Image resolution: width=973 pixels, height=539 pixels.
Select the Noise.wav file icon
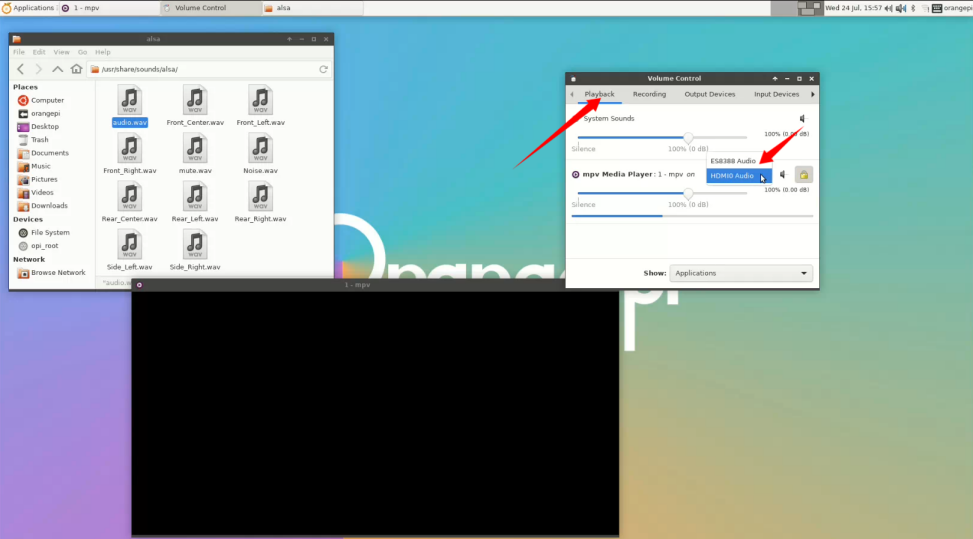coord(260,149)
